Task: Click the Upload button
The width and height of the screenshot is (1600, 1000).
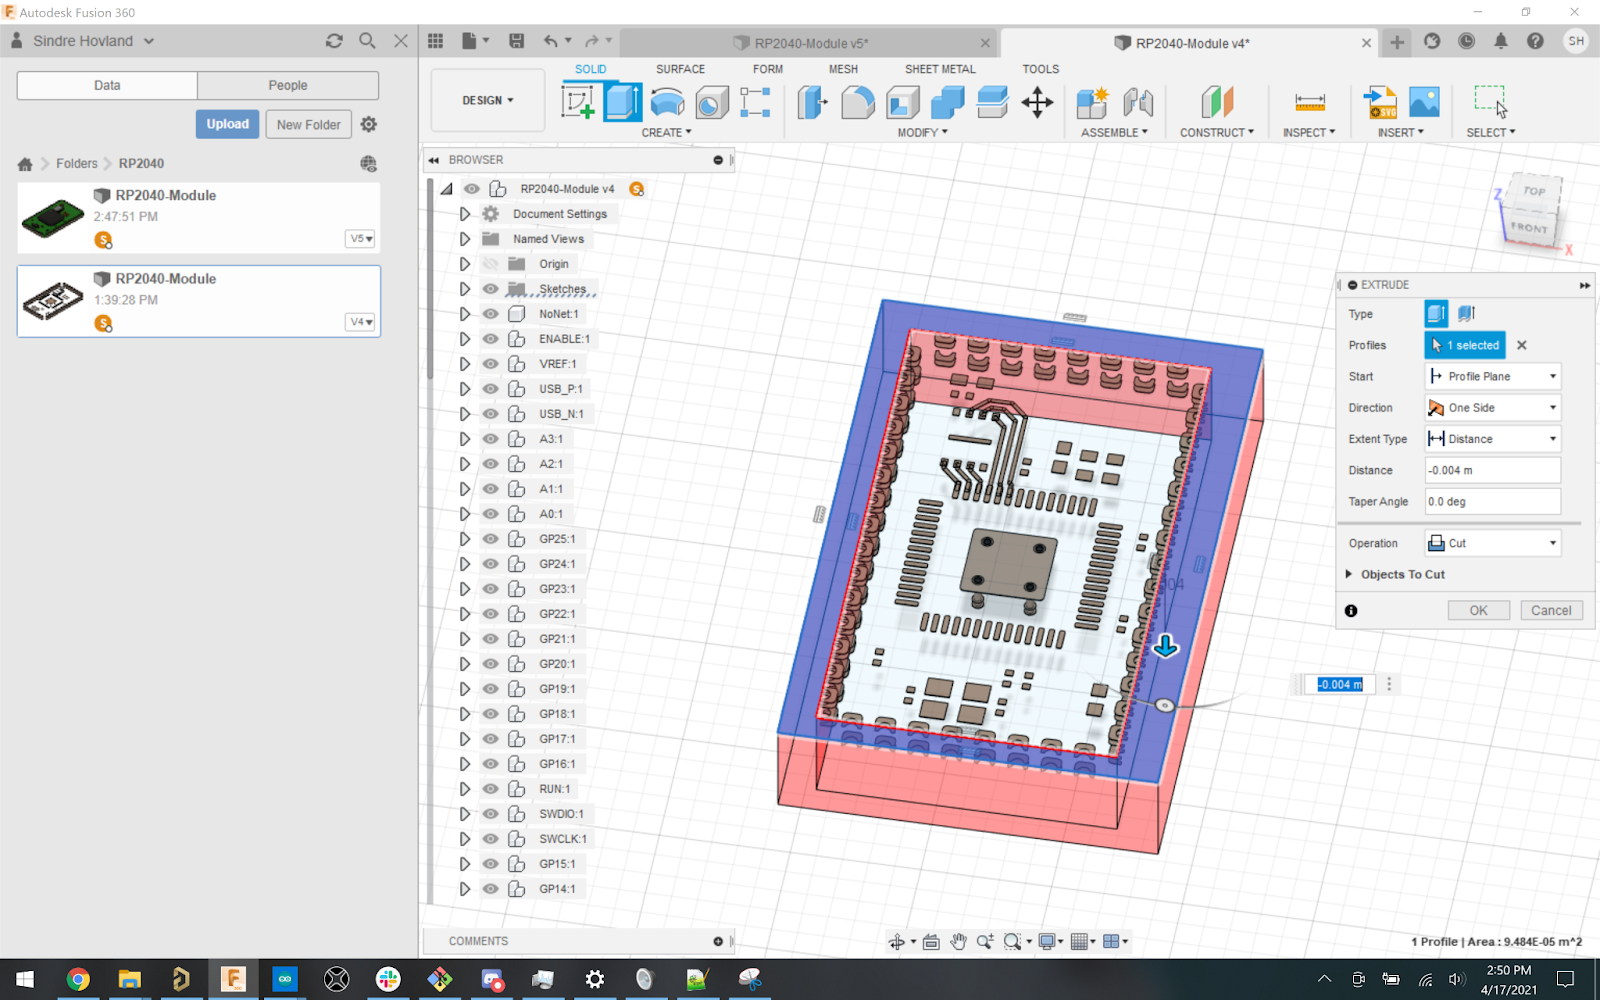Action: [x=227, y=124]
